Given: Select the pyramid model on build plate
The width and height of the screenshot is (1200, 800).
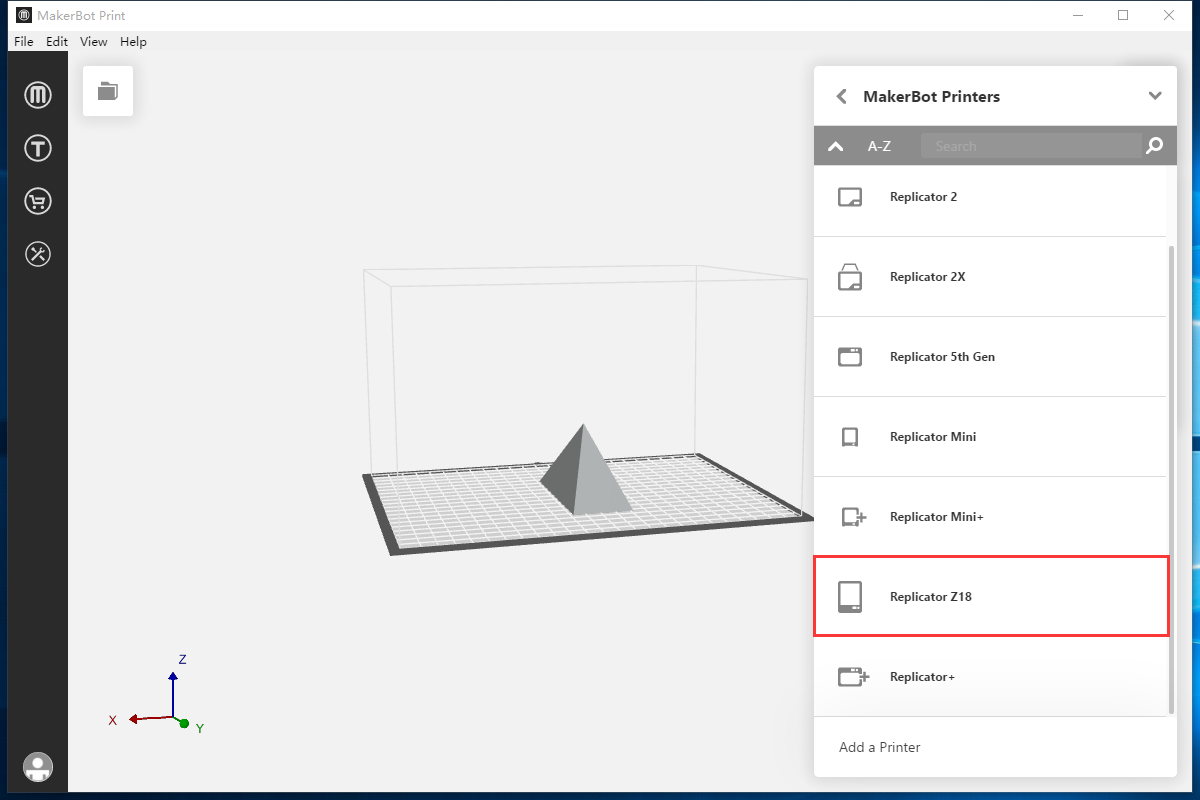Looking at the screenshot, I should [x=585, y=470].
